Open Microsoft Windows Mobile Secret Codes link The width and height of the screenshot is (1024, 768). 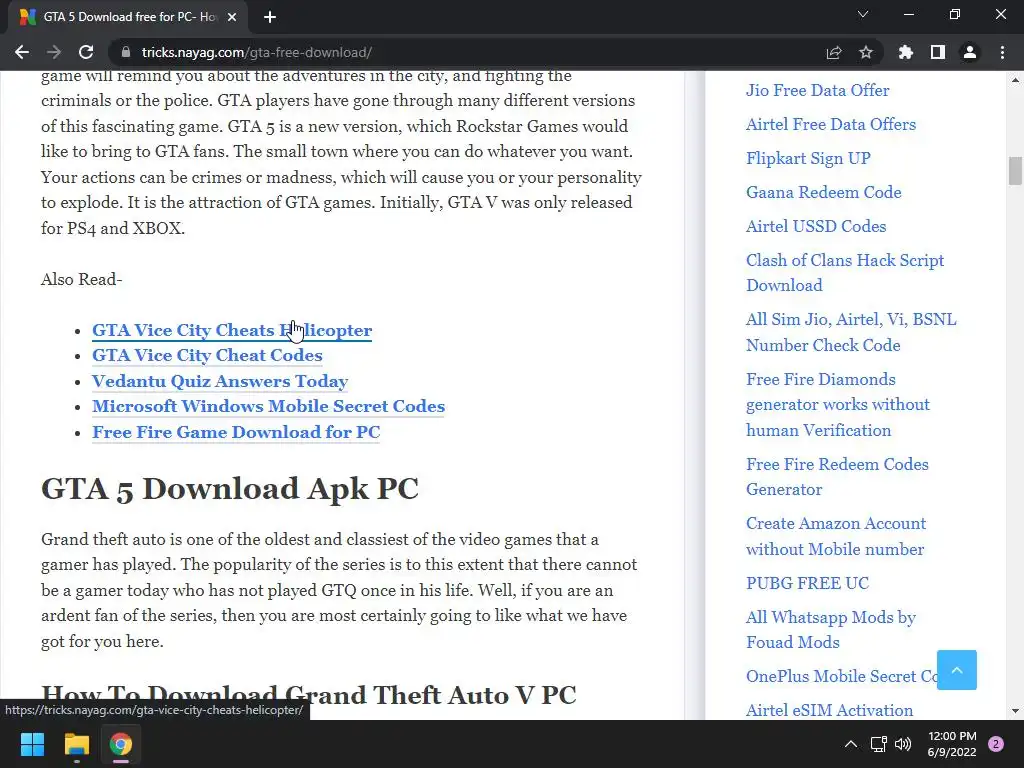click(268, 406)
